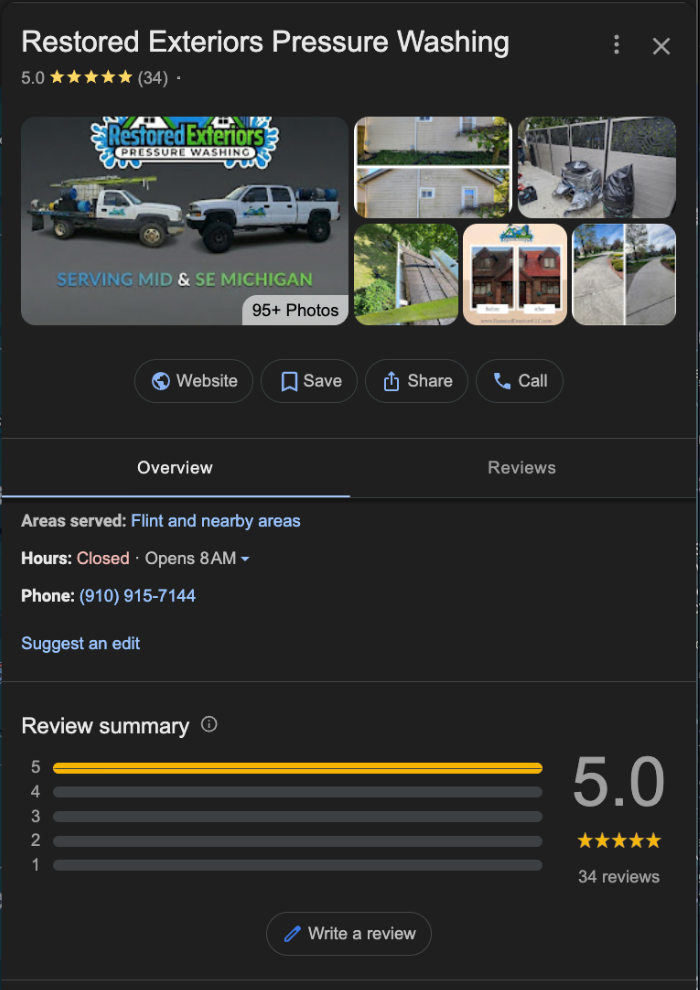The width and height of the screenshot is (700, 990).
Task: Click the large 5.0 score number
Action: click(619, 783)
